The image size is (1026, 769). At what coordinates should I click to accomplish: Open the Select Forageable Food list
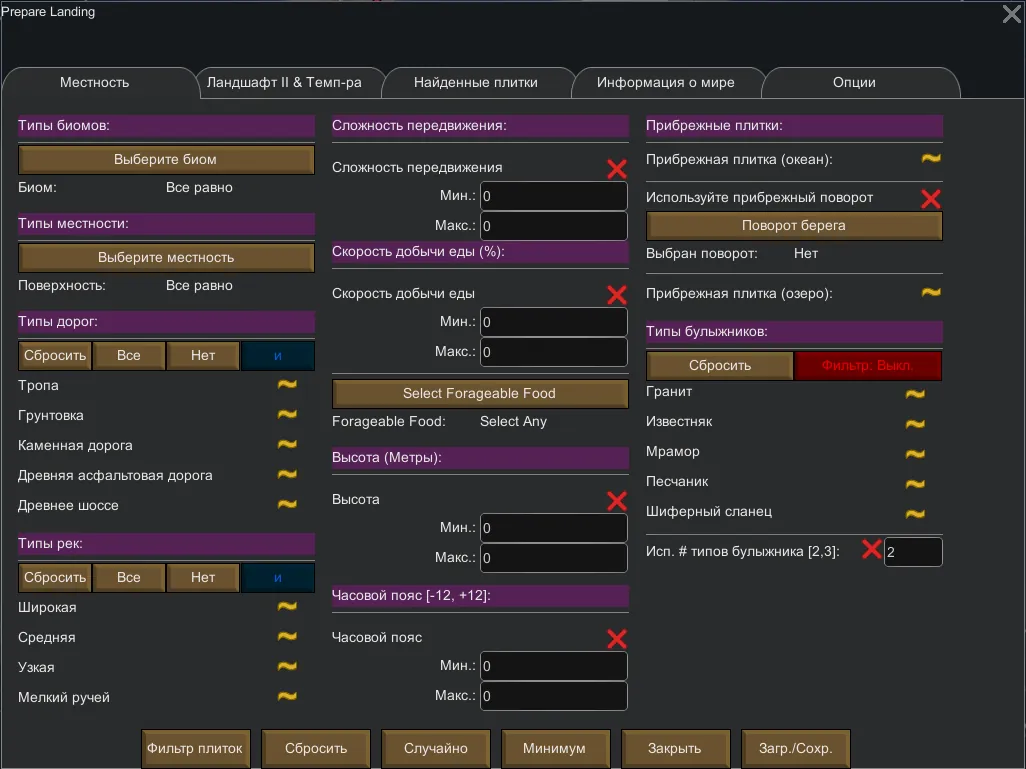point(479,393)
